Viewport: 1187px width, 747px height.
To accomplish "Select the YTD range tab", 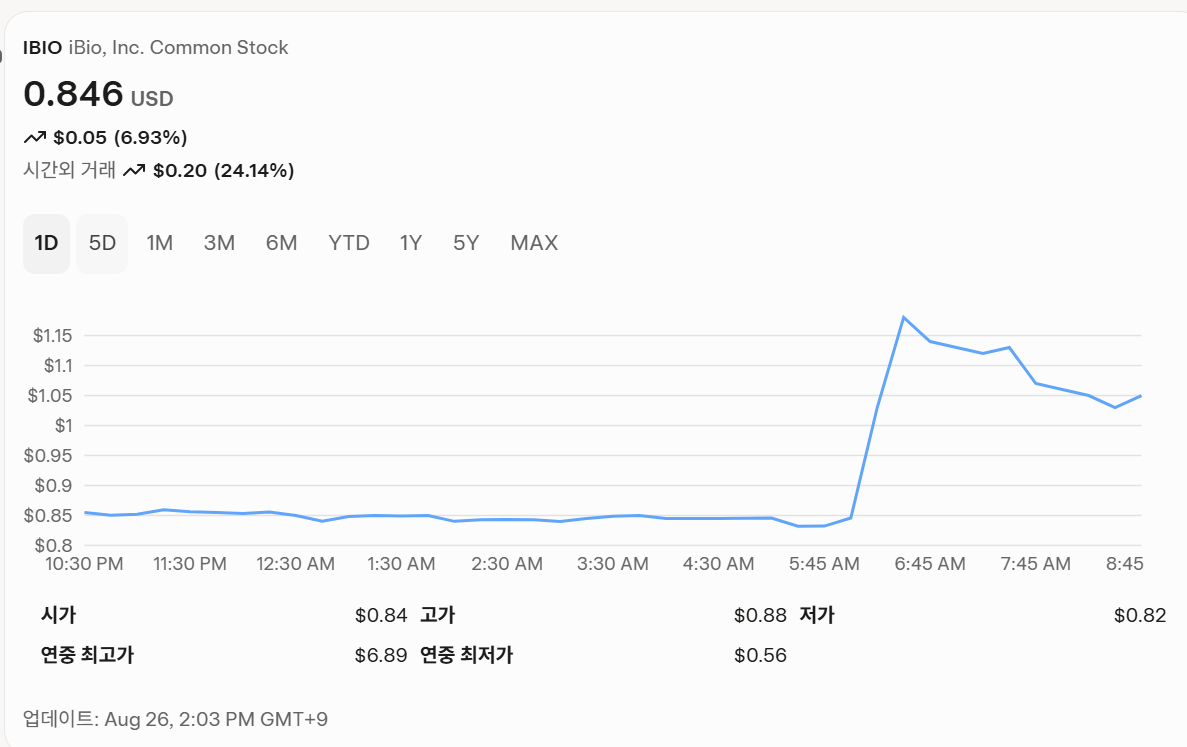I will coord(349,243).
